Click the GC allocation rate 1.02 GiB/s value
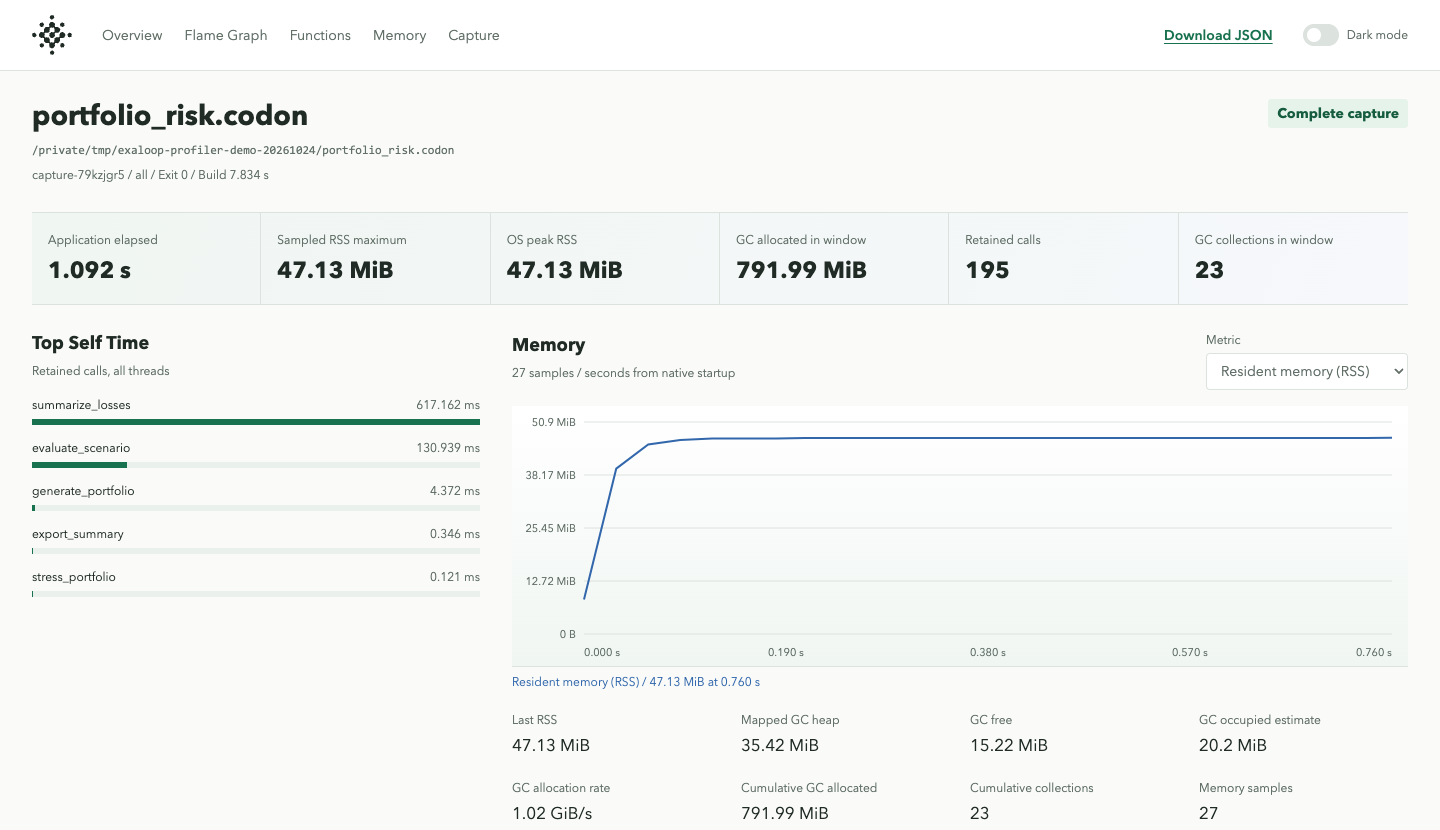 click(x=552, y=813)
